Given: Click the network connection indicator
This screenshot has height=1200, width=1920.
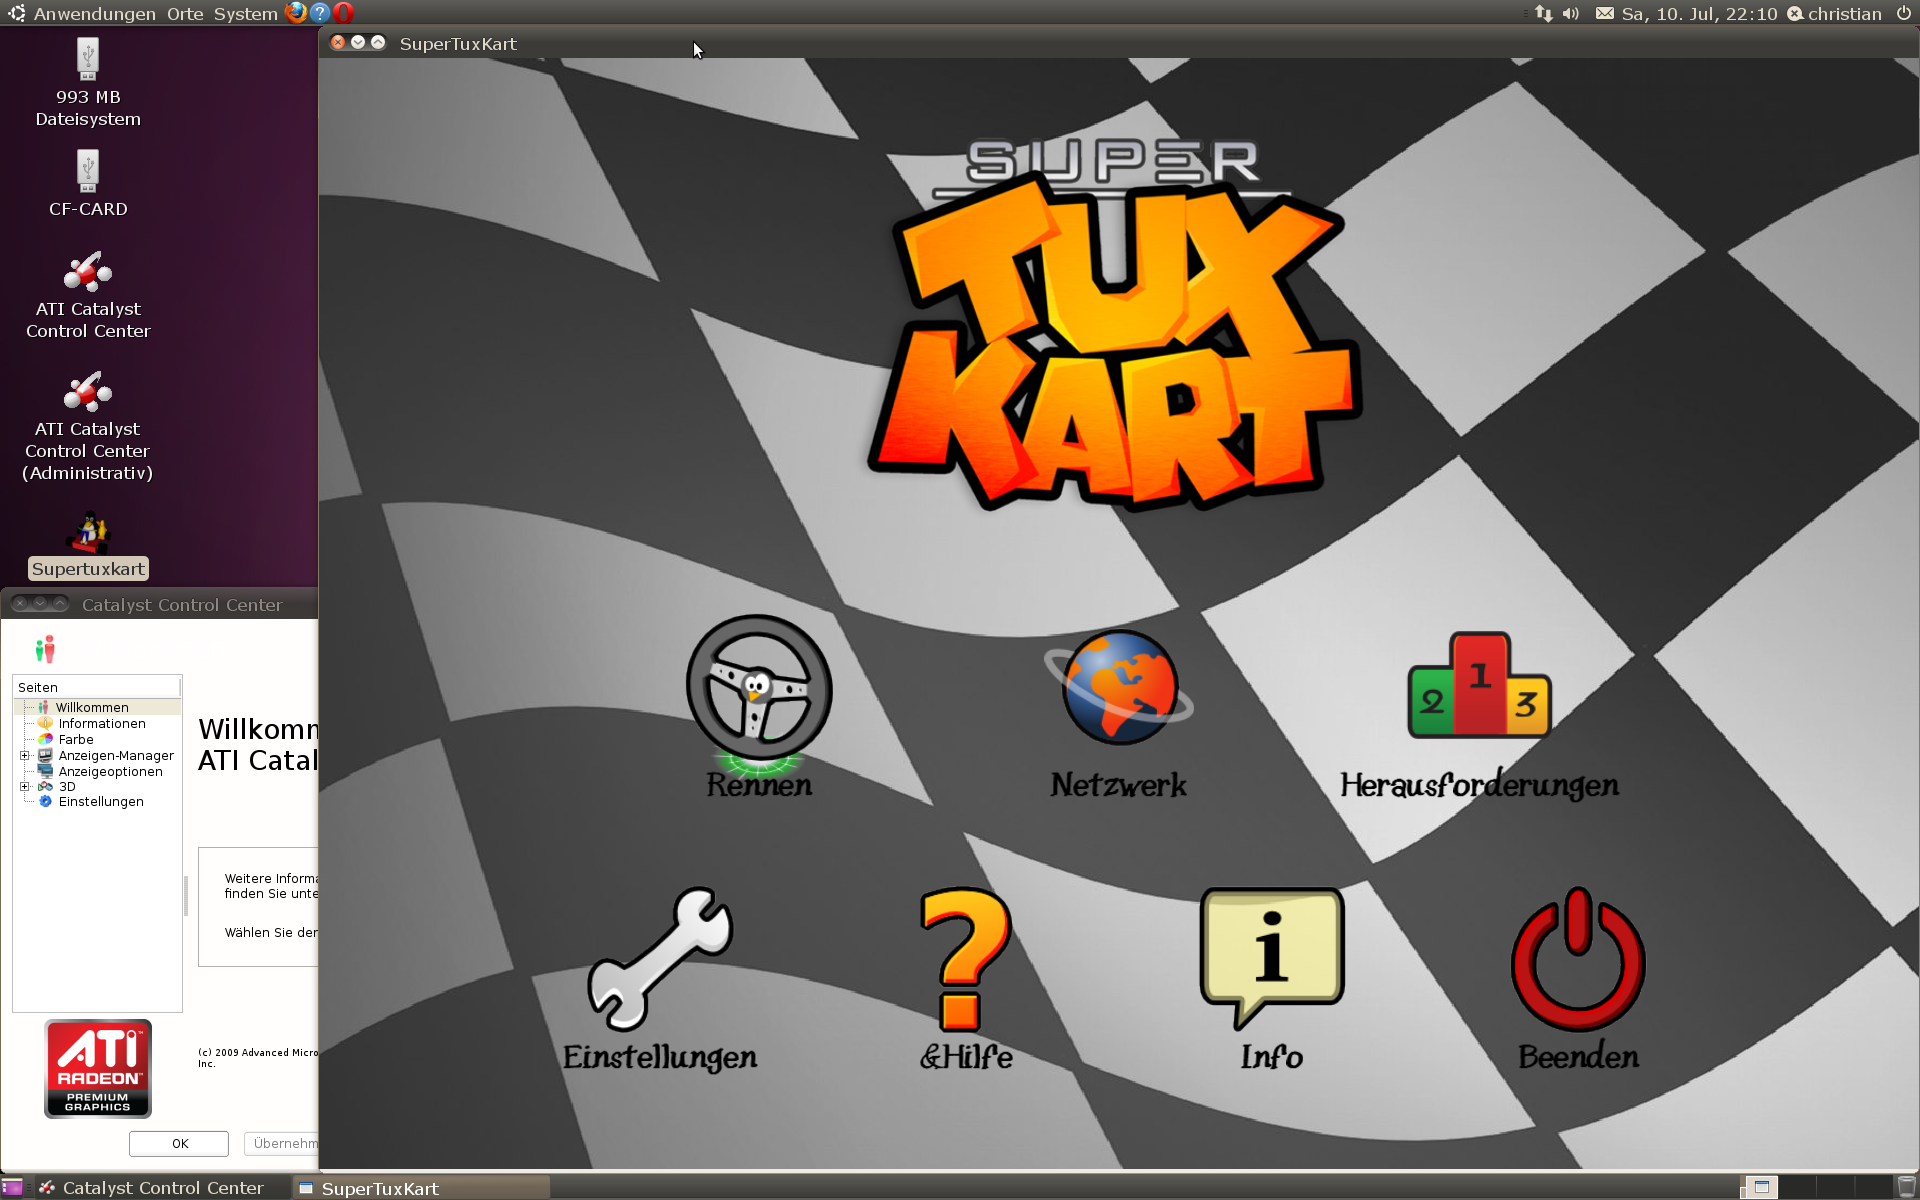Looking at the screenshot, I should (x=1544, y=13).
